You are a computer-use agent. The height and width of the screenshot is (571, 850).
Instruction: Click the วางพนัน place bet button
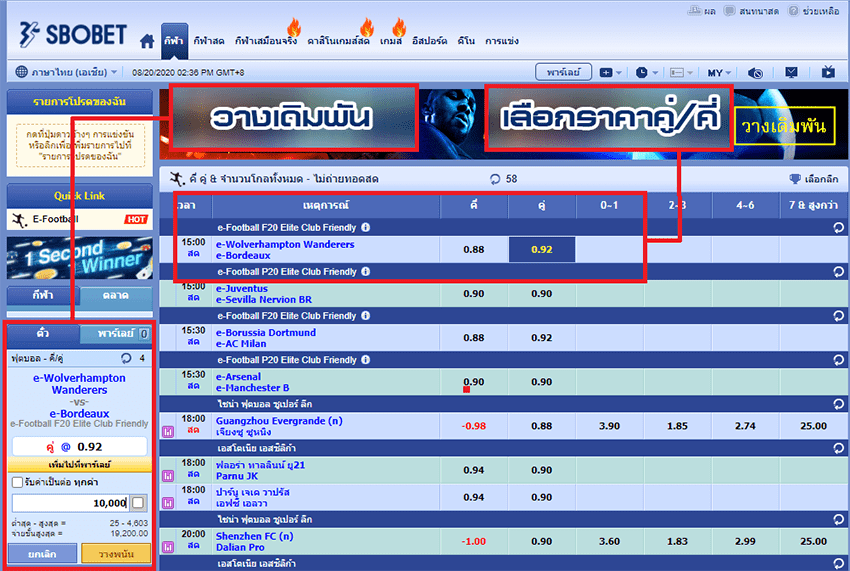tap(117, 554)
